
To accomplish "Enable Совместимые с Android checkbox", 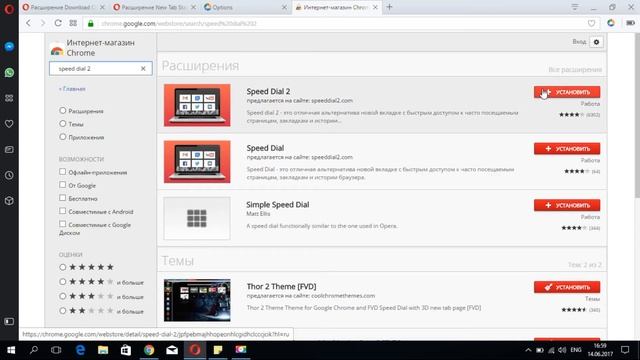I will [62, 211].
